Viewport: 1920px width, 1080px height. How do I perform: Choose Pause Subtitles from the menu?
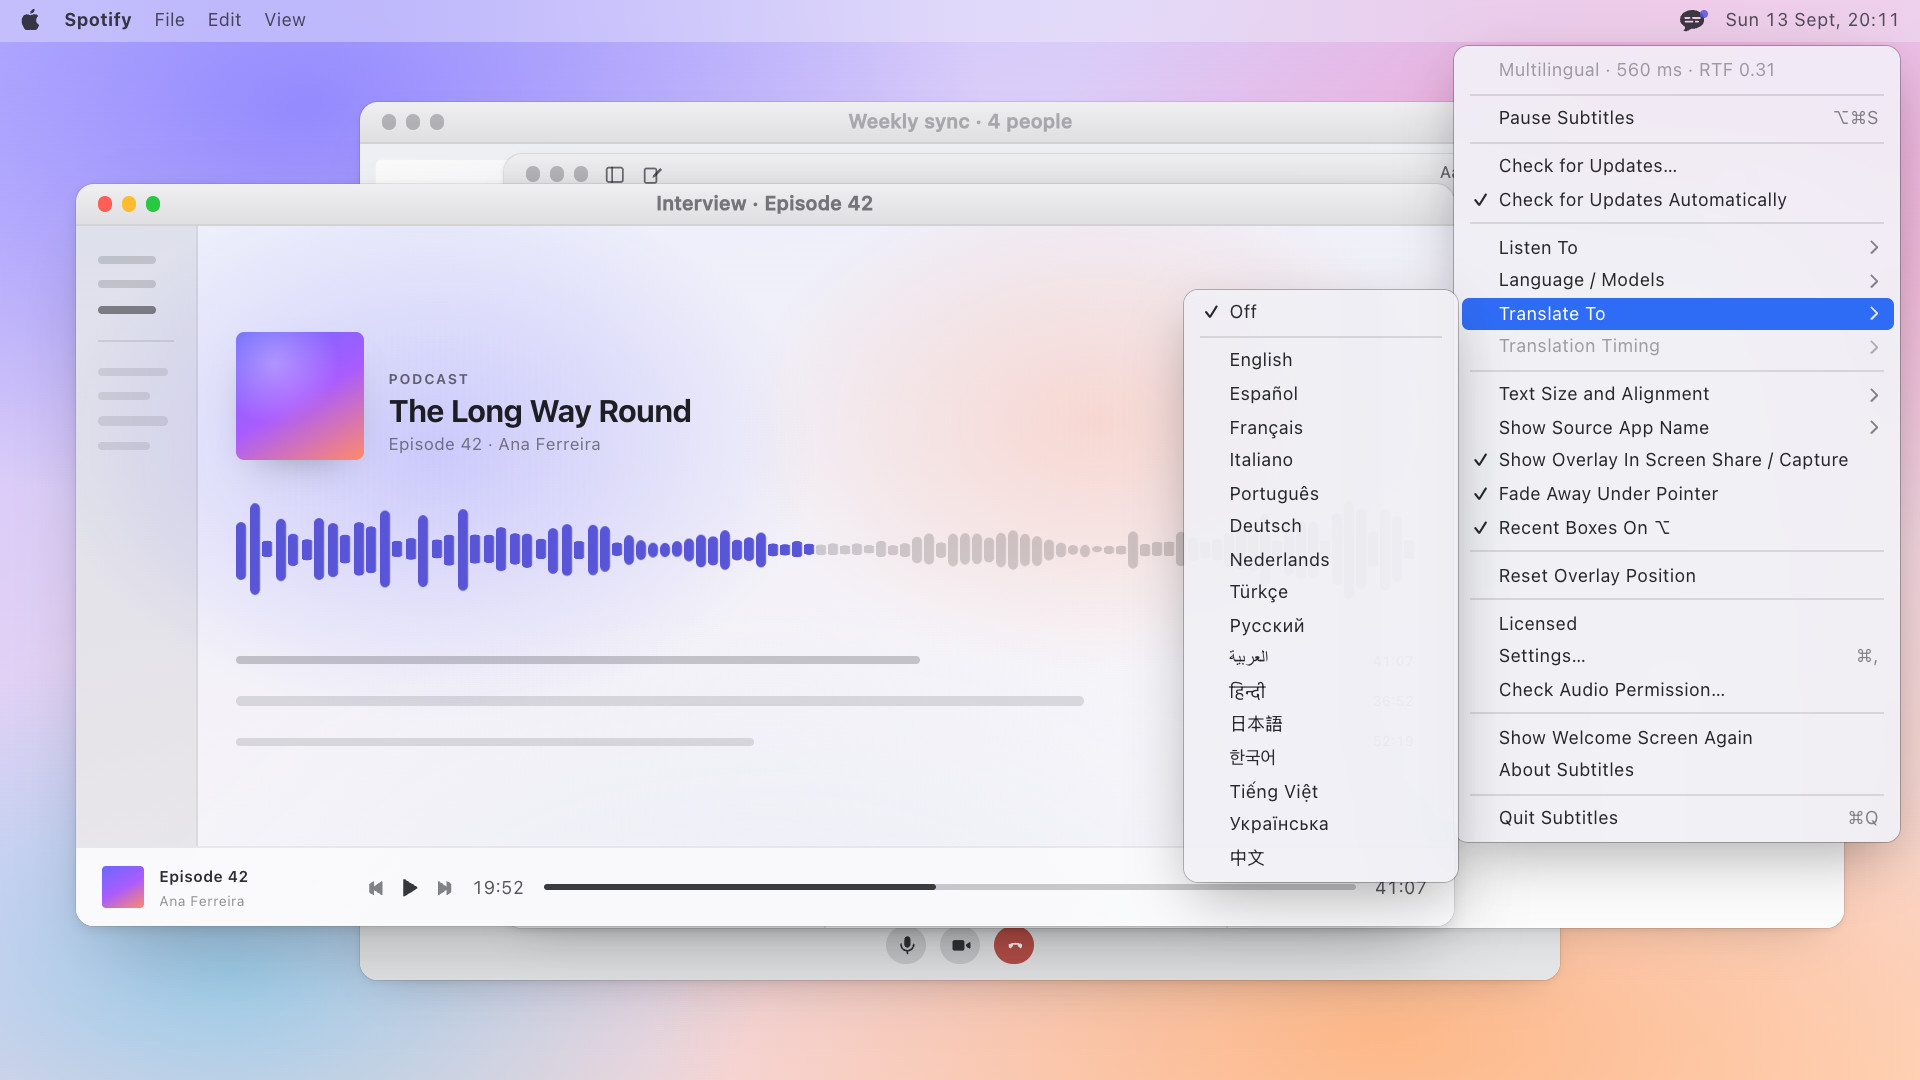tap(1678, 118)
